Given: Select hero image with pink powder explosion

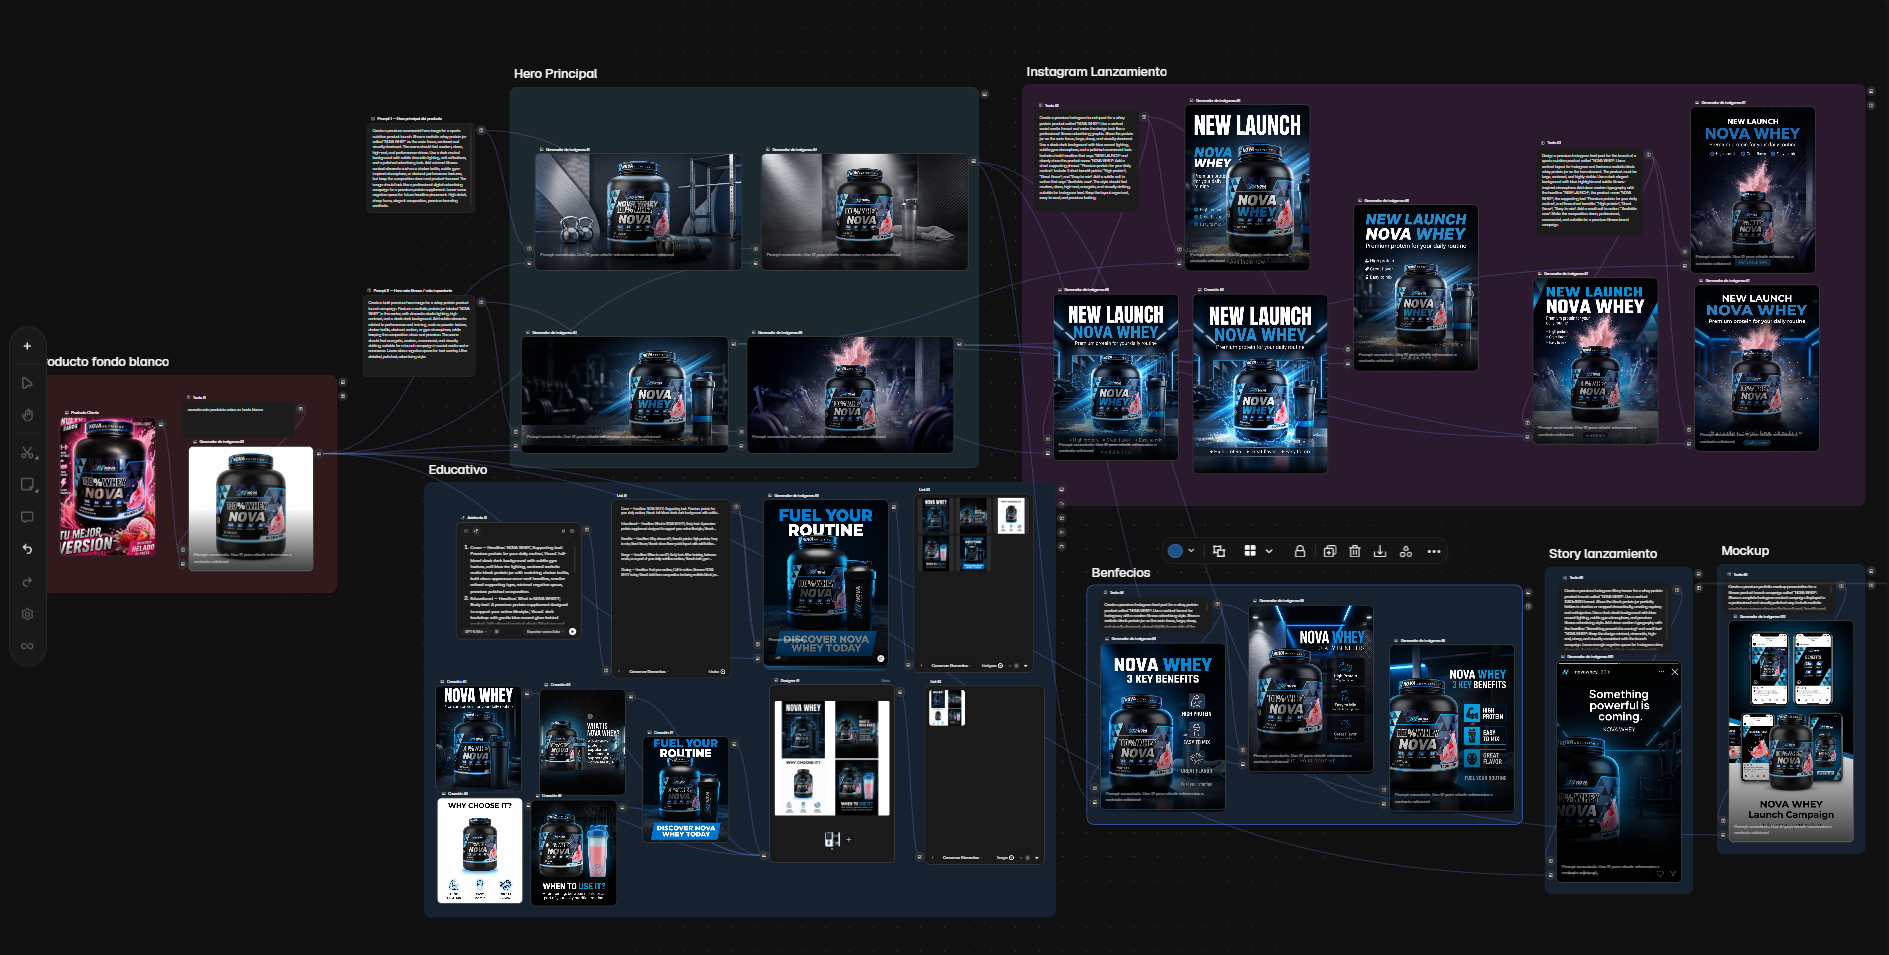Looking at the screenshot, I should click(x=850, y=394).
